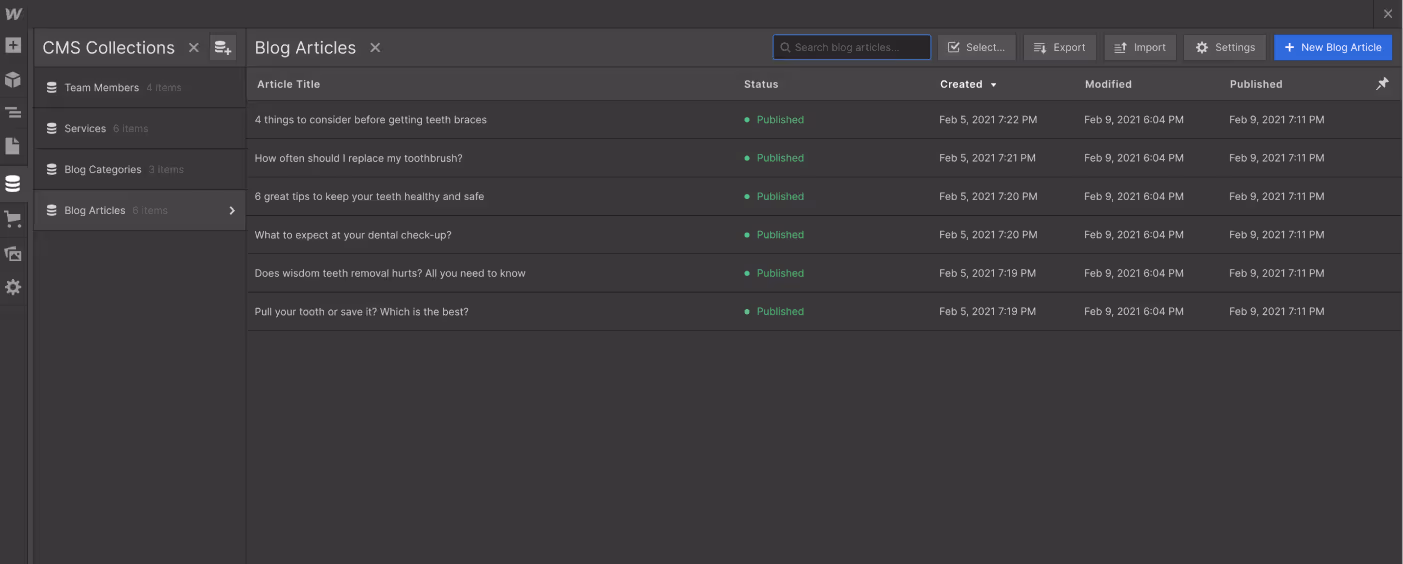The width and height of the screenshot is (1403, 564).
Task: Open the Navigator layers icon
Action: point(13,113)
